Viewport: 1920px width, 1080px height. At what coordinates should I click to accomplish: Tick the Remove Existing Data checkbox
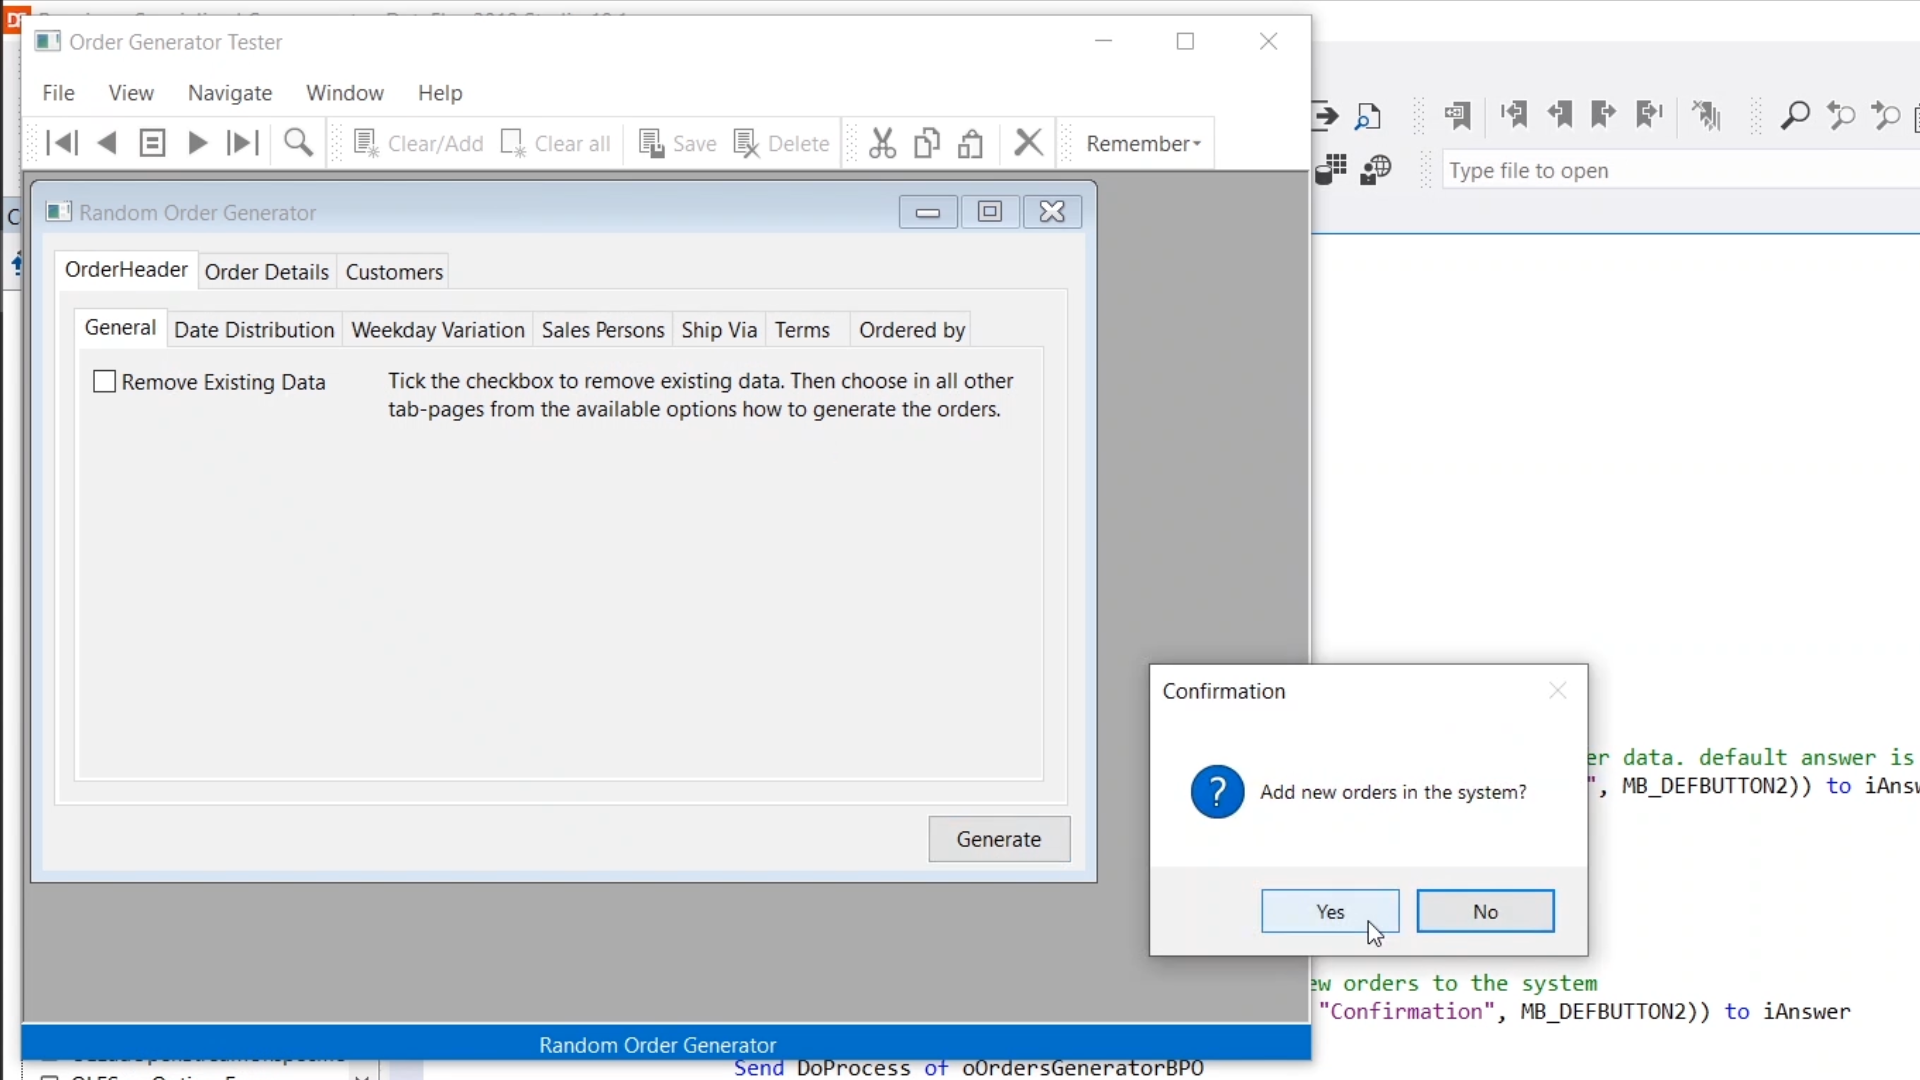coord(104,382)
